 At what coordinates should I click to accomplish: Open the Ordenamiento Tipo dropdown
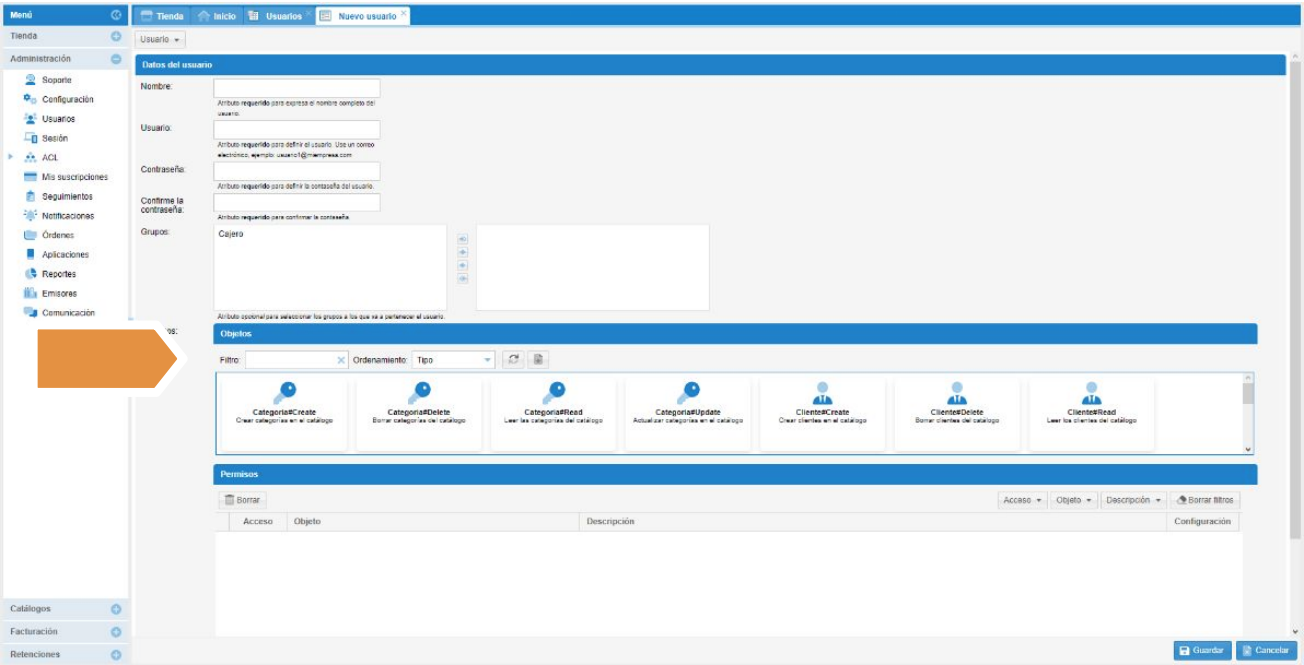tap(487, 360)
